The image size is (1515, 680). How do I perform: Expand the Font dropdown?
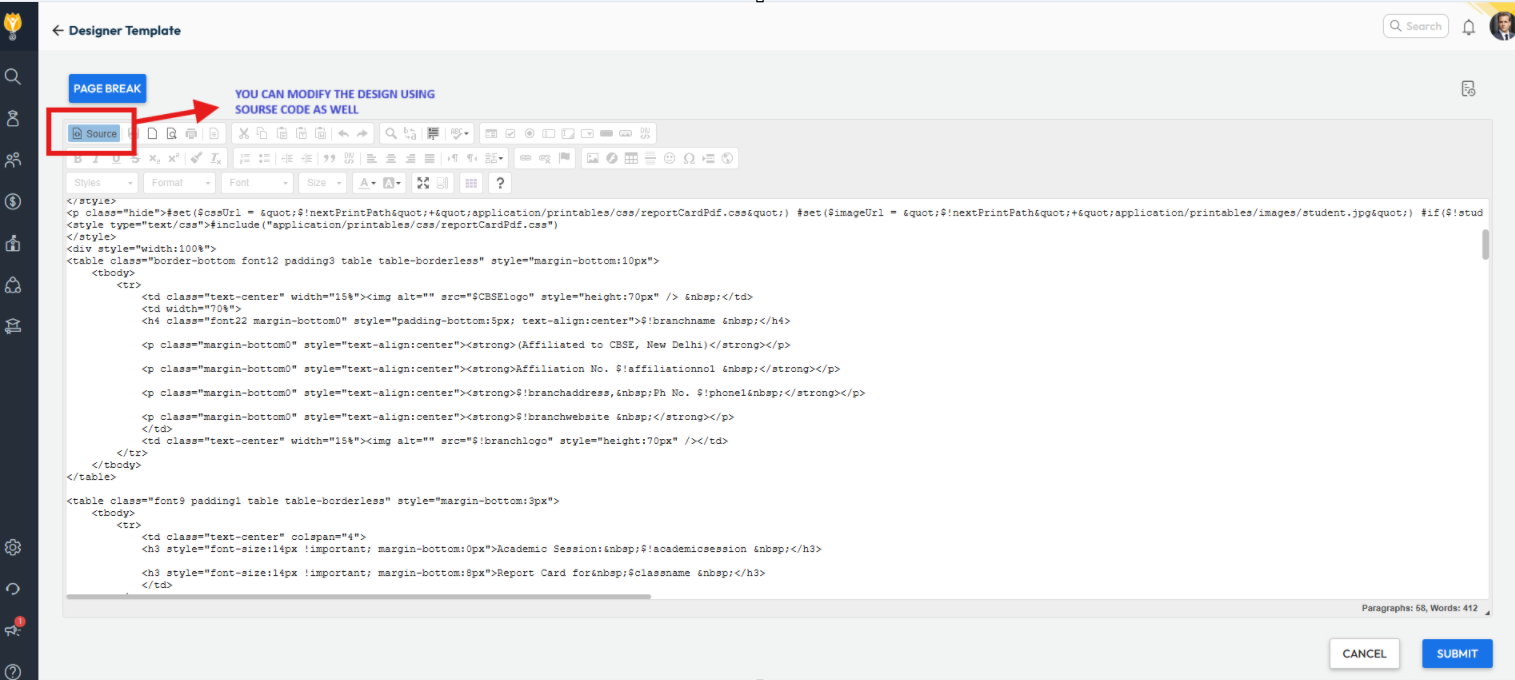tap(258, 183)
